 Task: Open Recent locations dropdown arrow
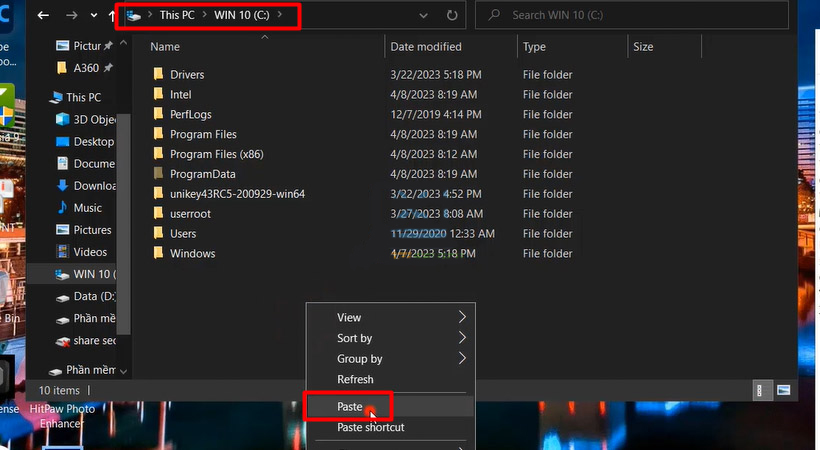(94, 16)
